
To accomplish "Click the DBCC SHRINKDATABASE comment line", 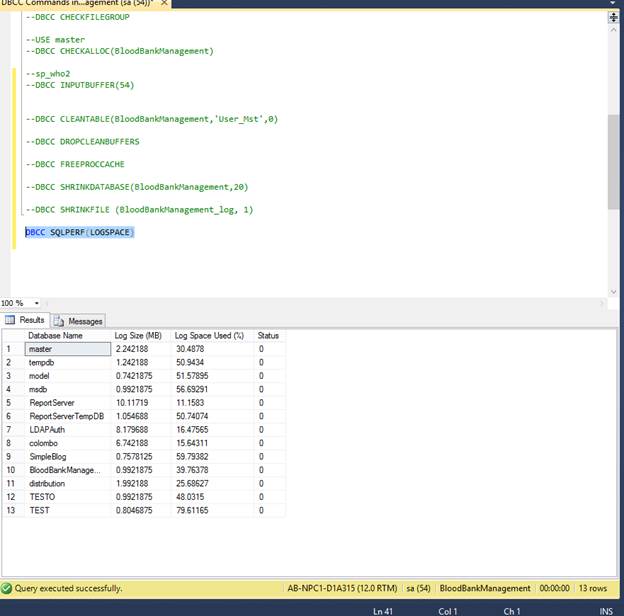I will 137,187.
